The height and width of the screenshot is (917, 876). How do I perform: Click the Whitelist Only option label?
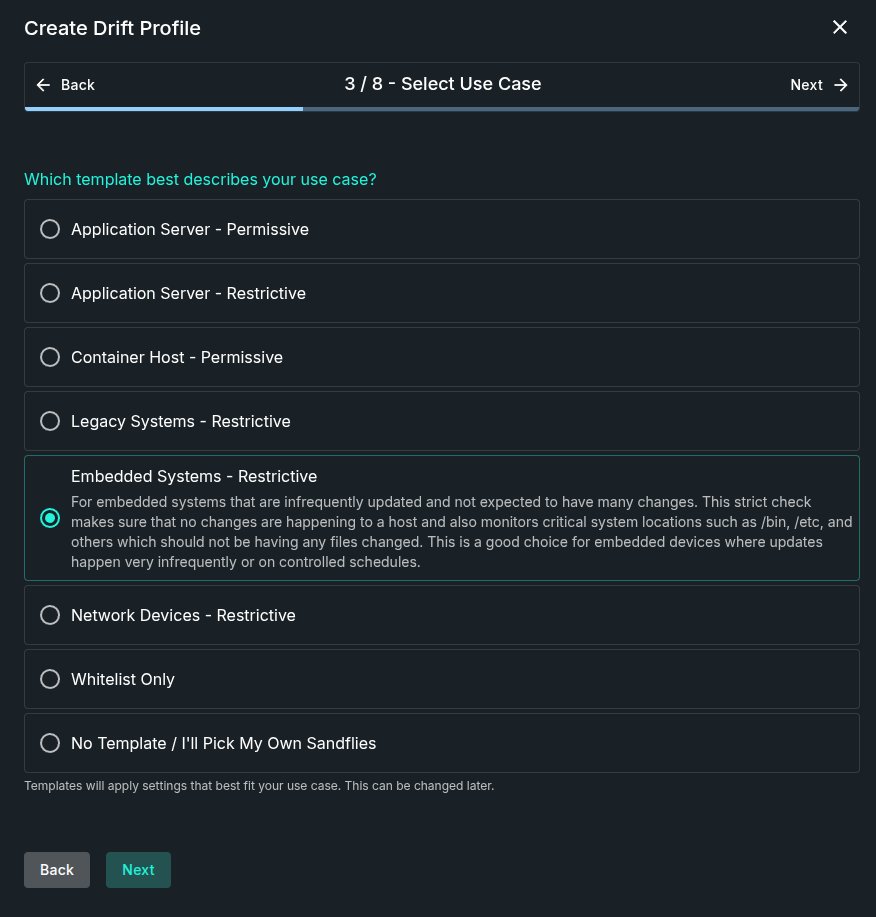pos(123,680)
